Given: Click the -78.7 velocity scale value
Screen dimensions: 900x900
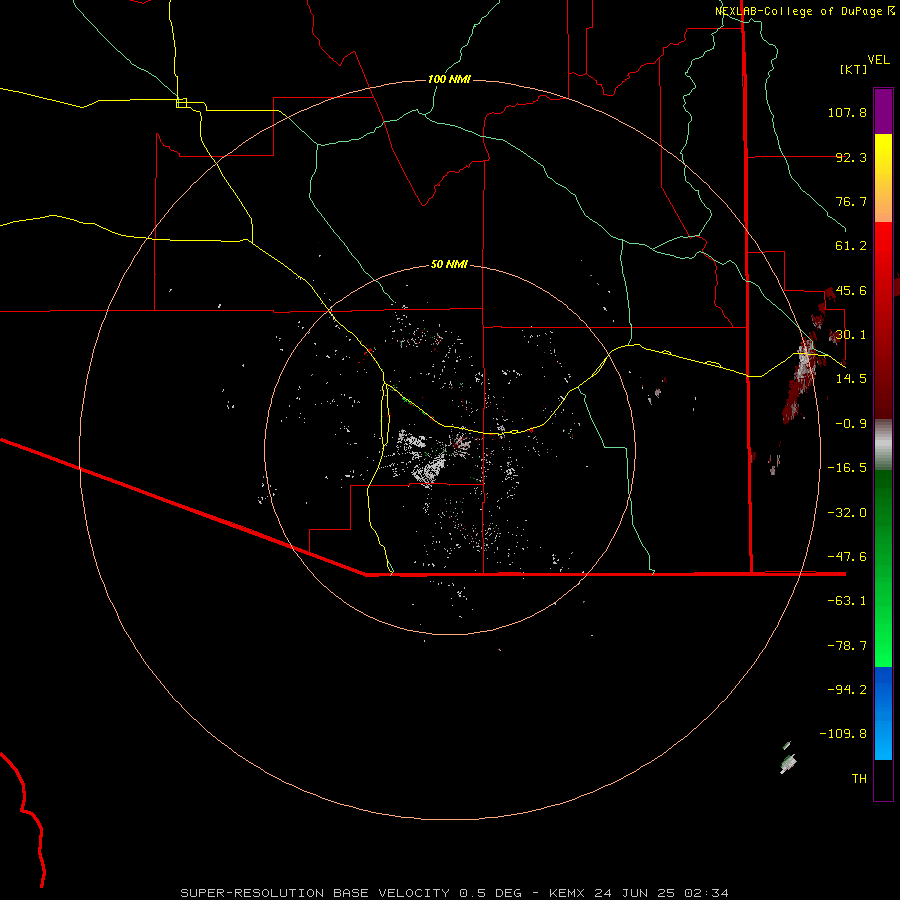Looking at the screenshot, I should (847, 646).
